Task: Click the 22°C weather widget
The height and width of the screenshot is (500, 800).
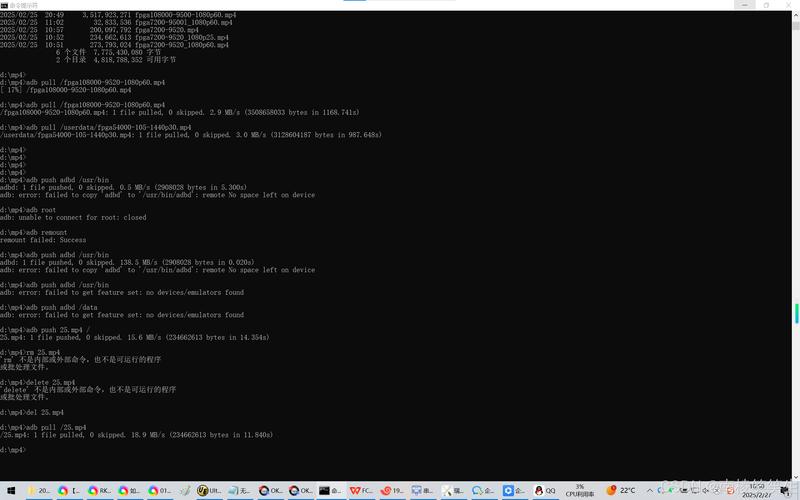Action: (620, 490)
